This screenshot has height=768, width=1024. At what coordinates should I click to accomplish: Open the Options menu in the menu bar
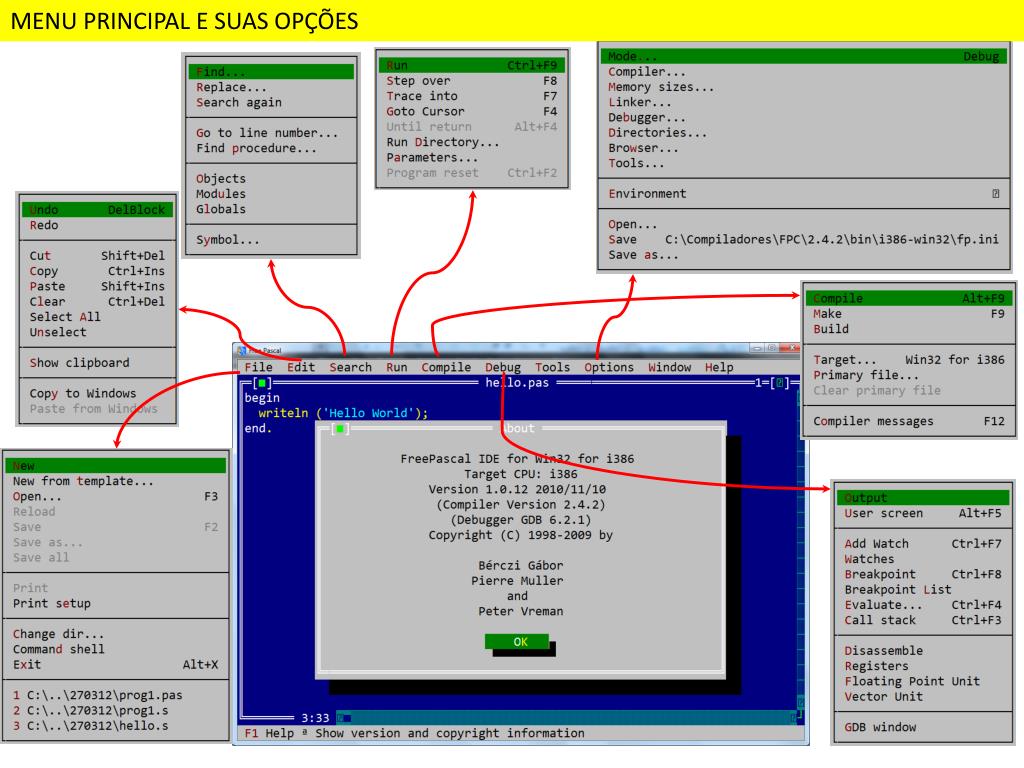[x=609, y=367]
